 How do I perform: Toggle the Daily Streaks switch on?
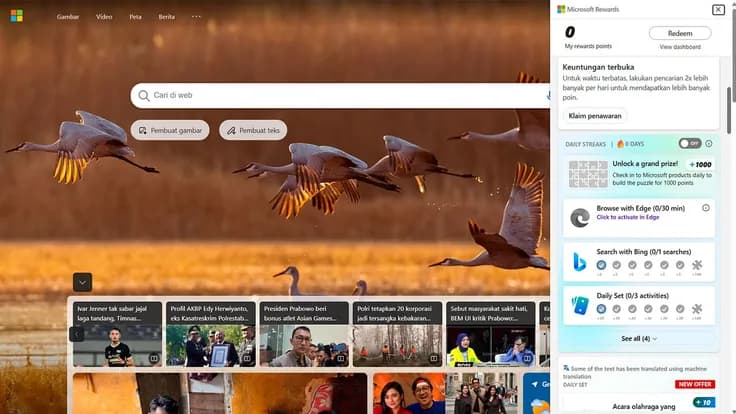tap(690, 143)
